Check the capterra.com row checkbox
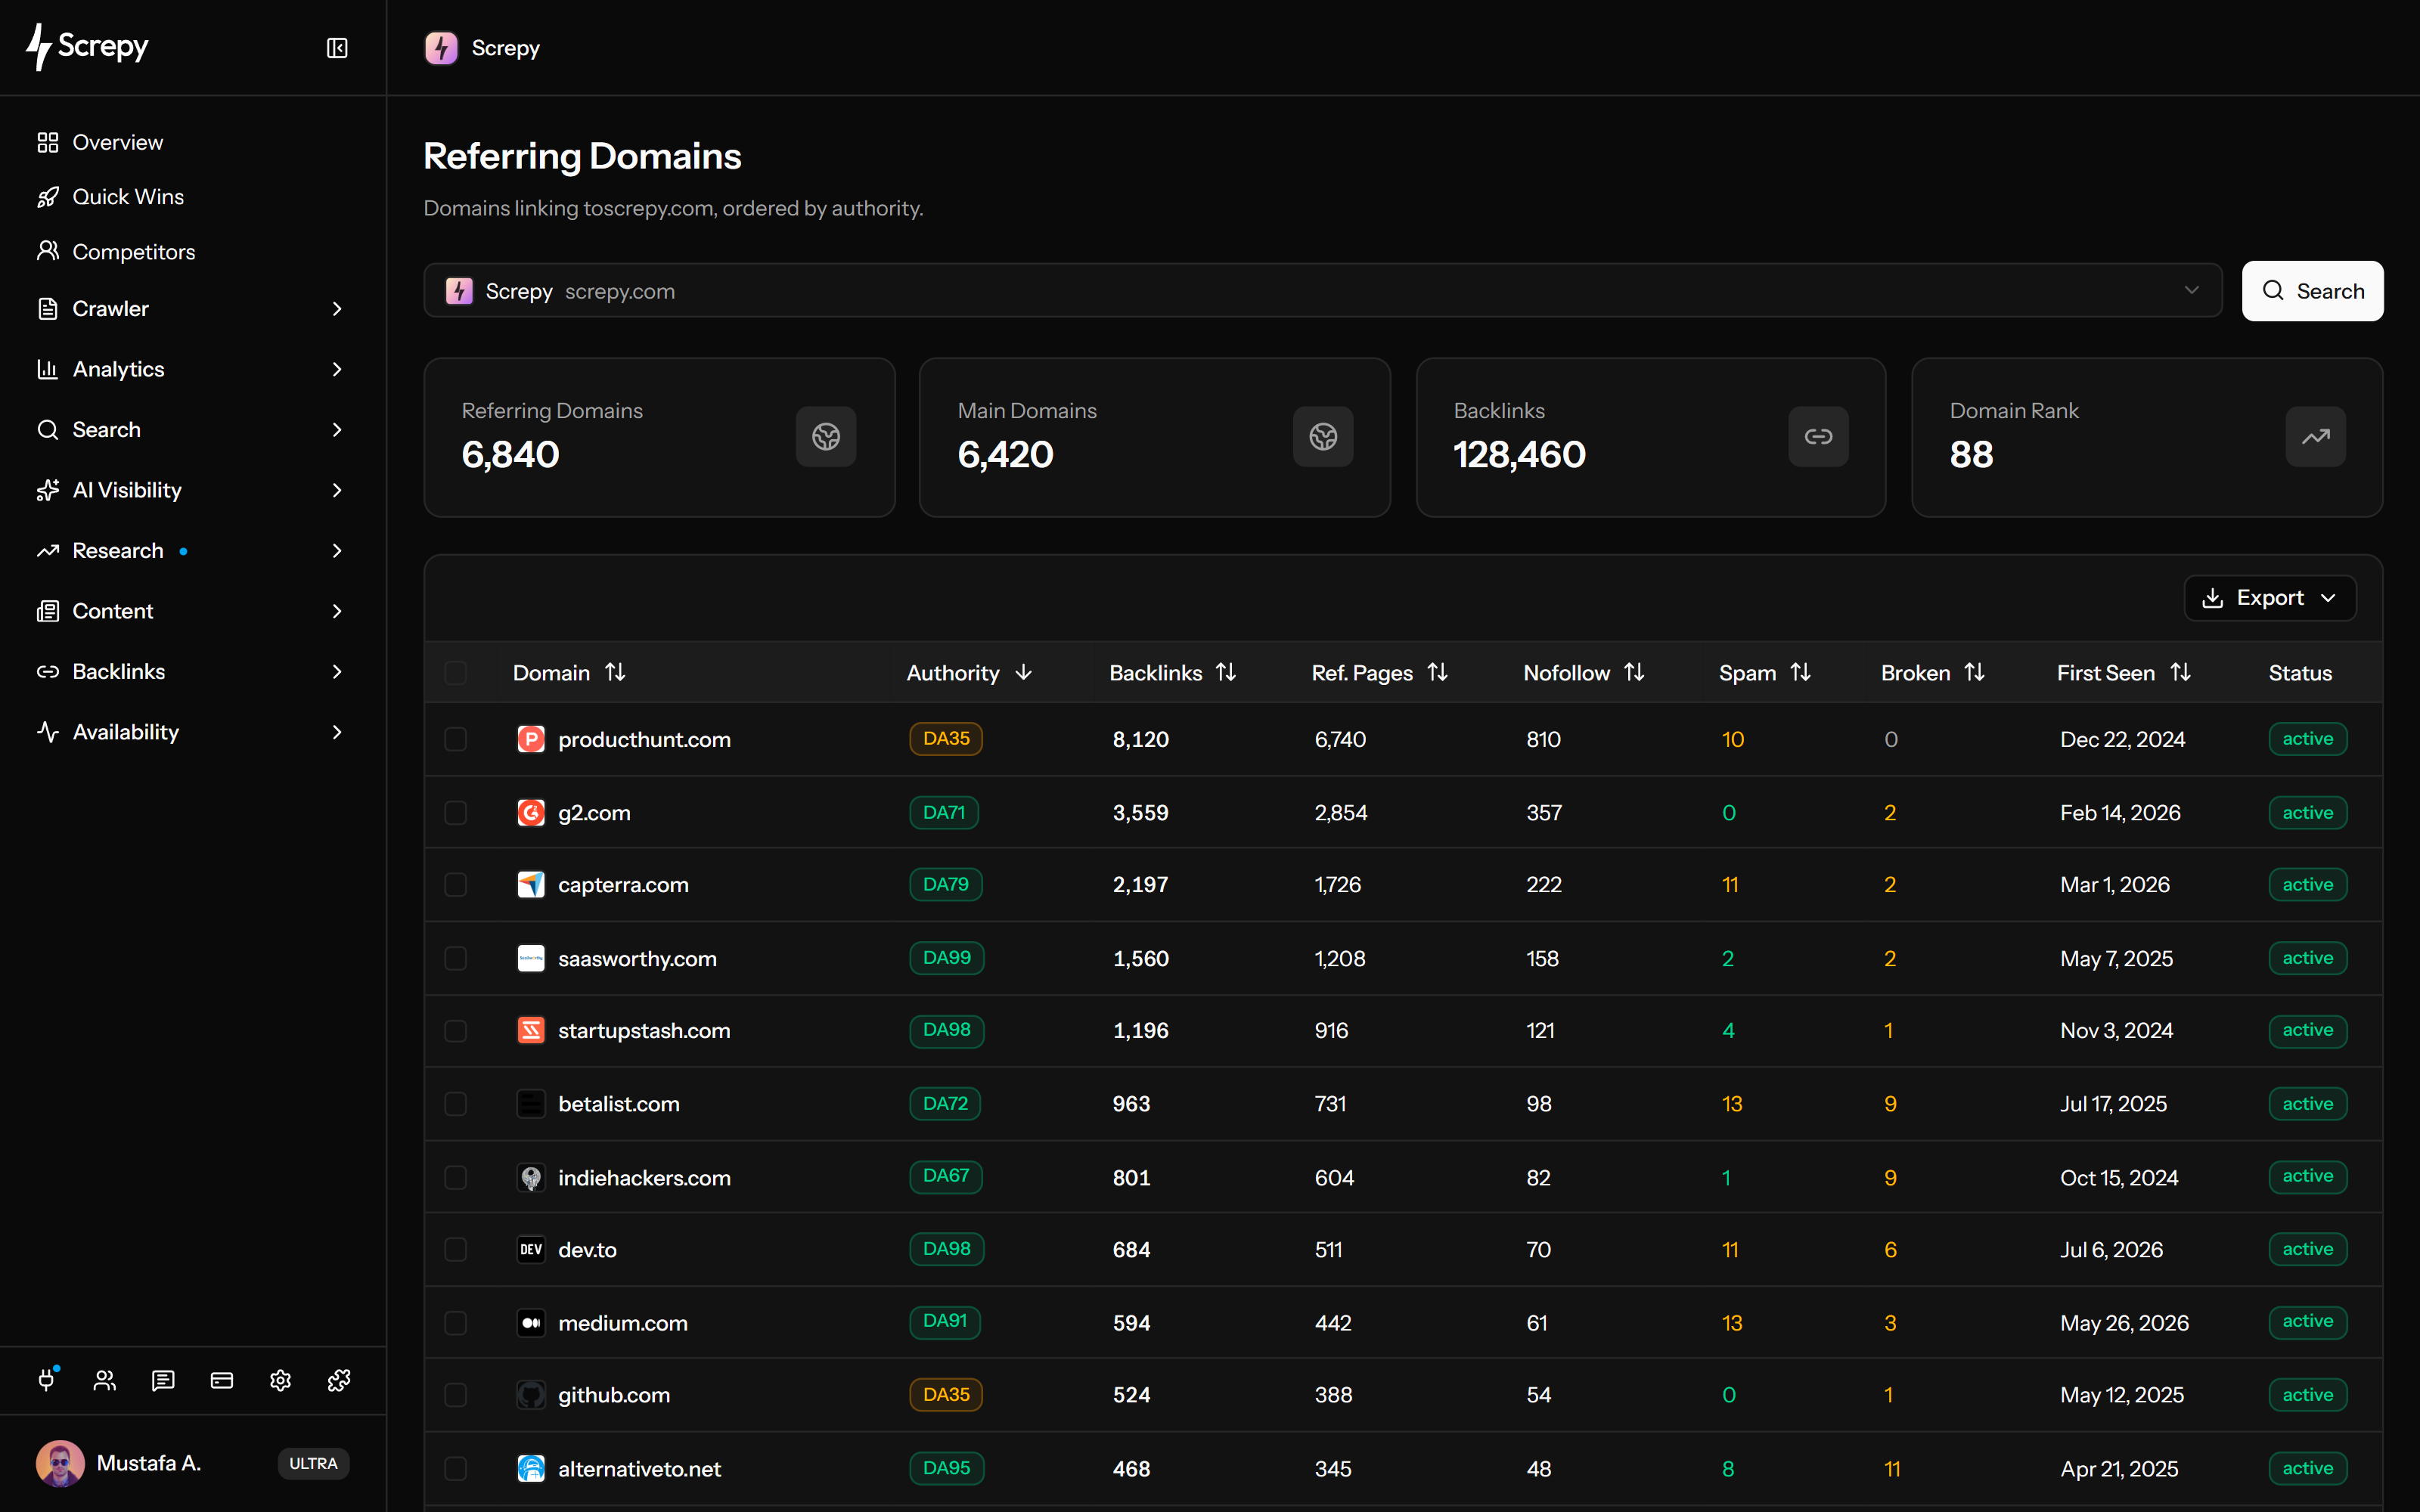The width and height of the screenshot is (2420, 1512). tap(456, 885)
